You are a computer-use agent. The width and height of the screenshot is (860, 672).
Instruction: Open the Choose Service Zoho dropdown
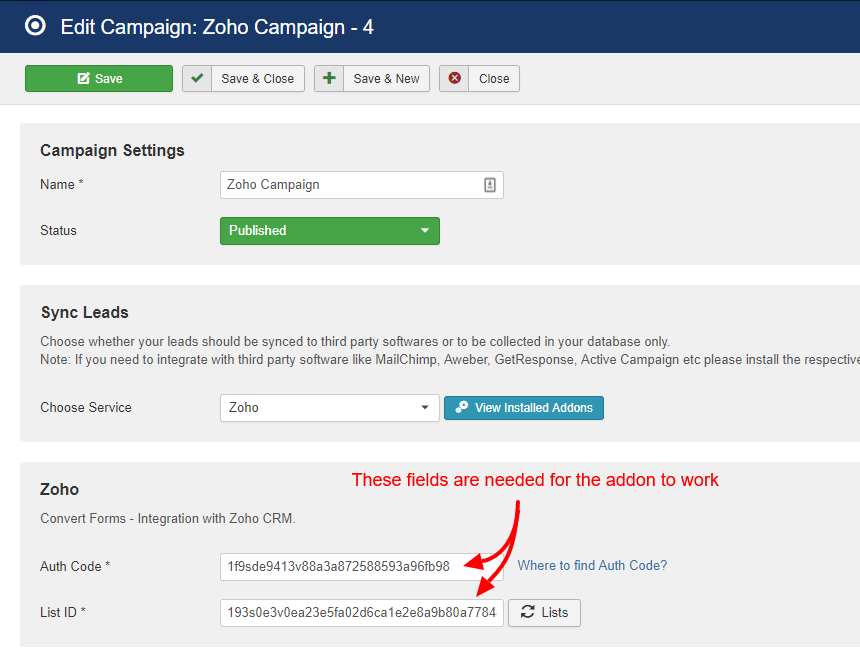coord(330,408)
